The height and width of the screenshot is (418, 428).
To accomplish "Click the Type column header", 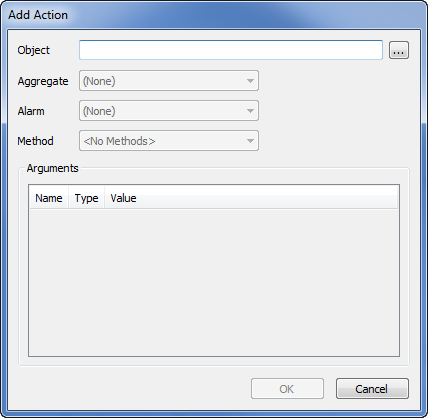I will [x=87, y=198].
